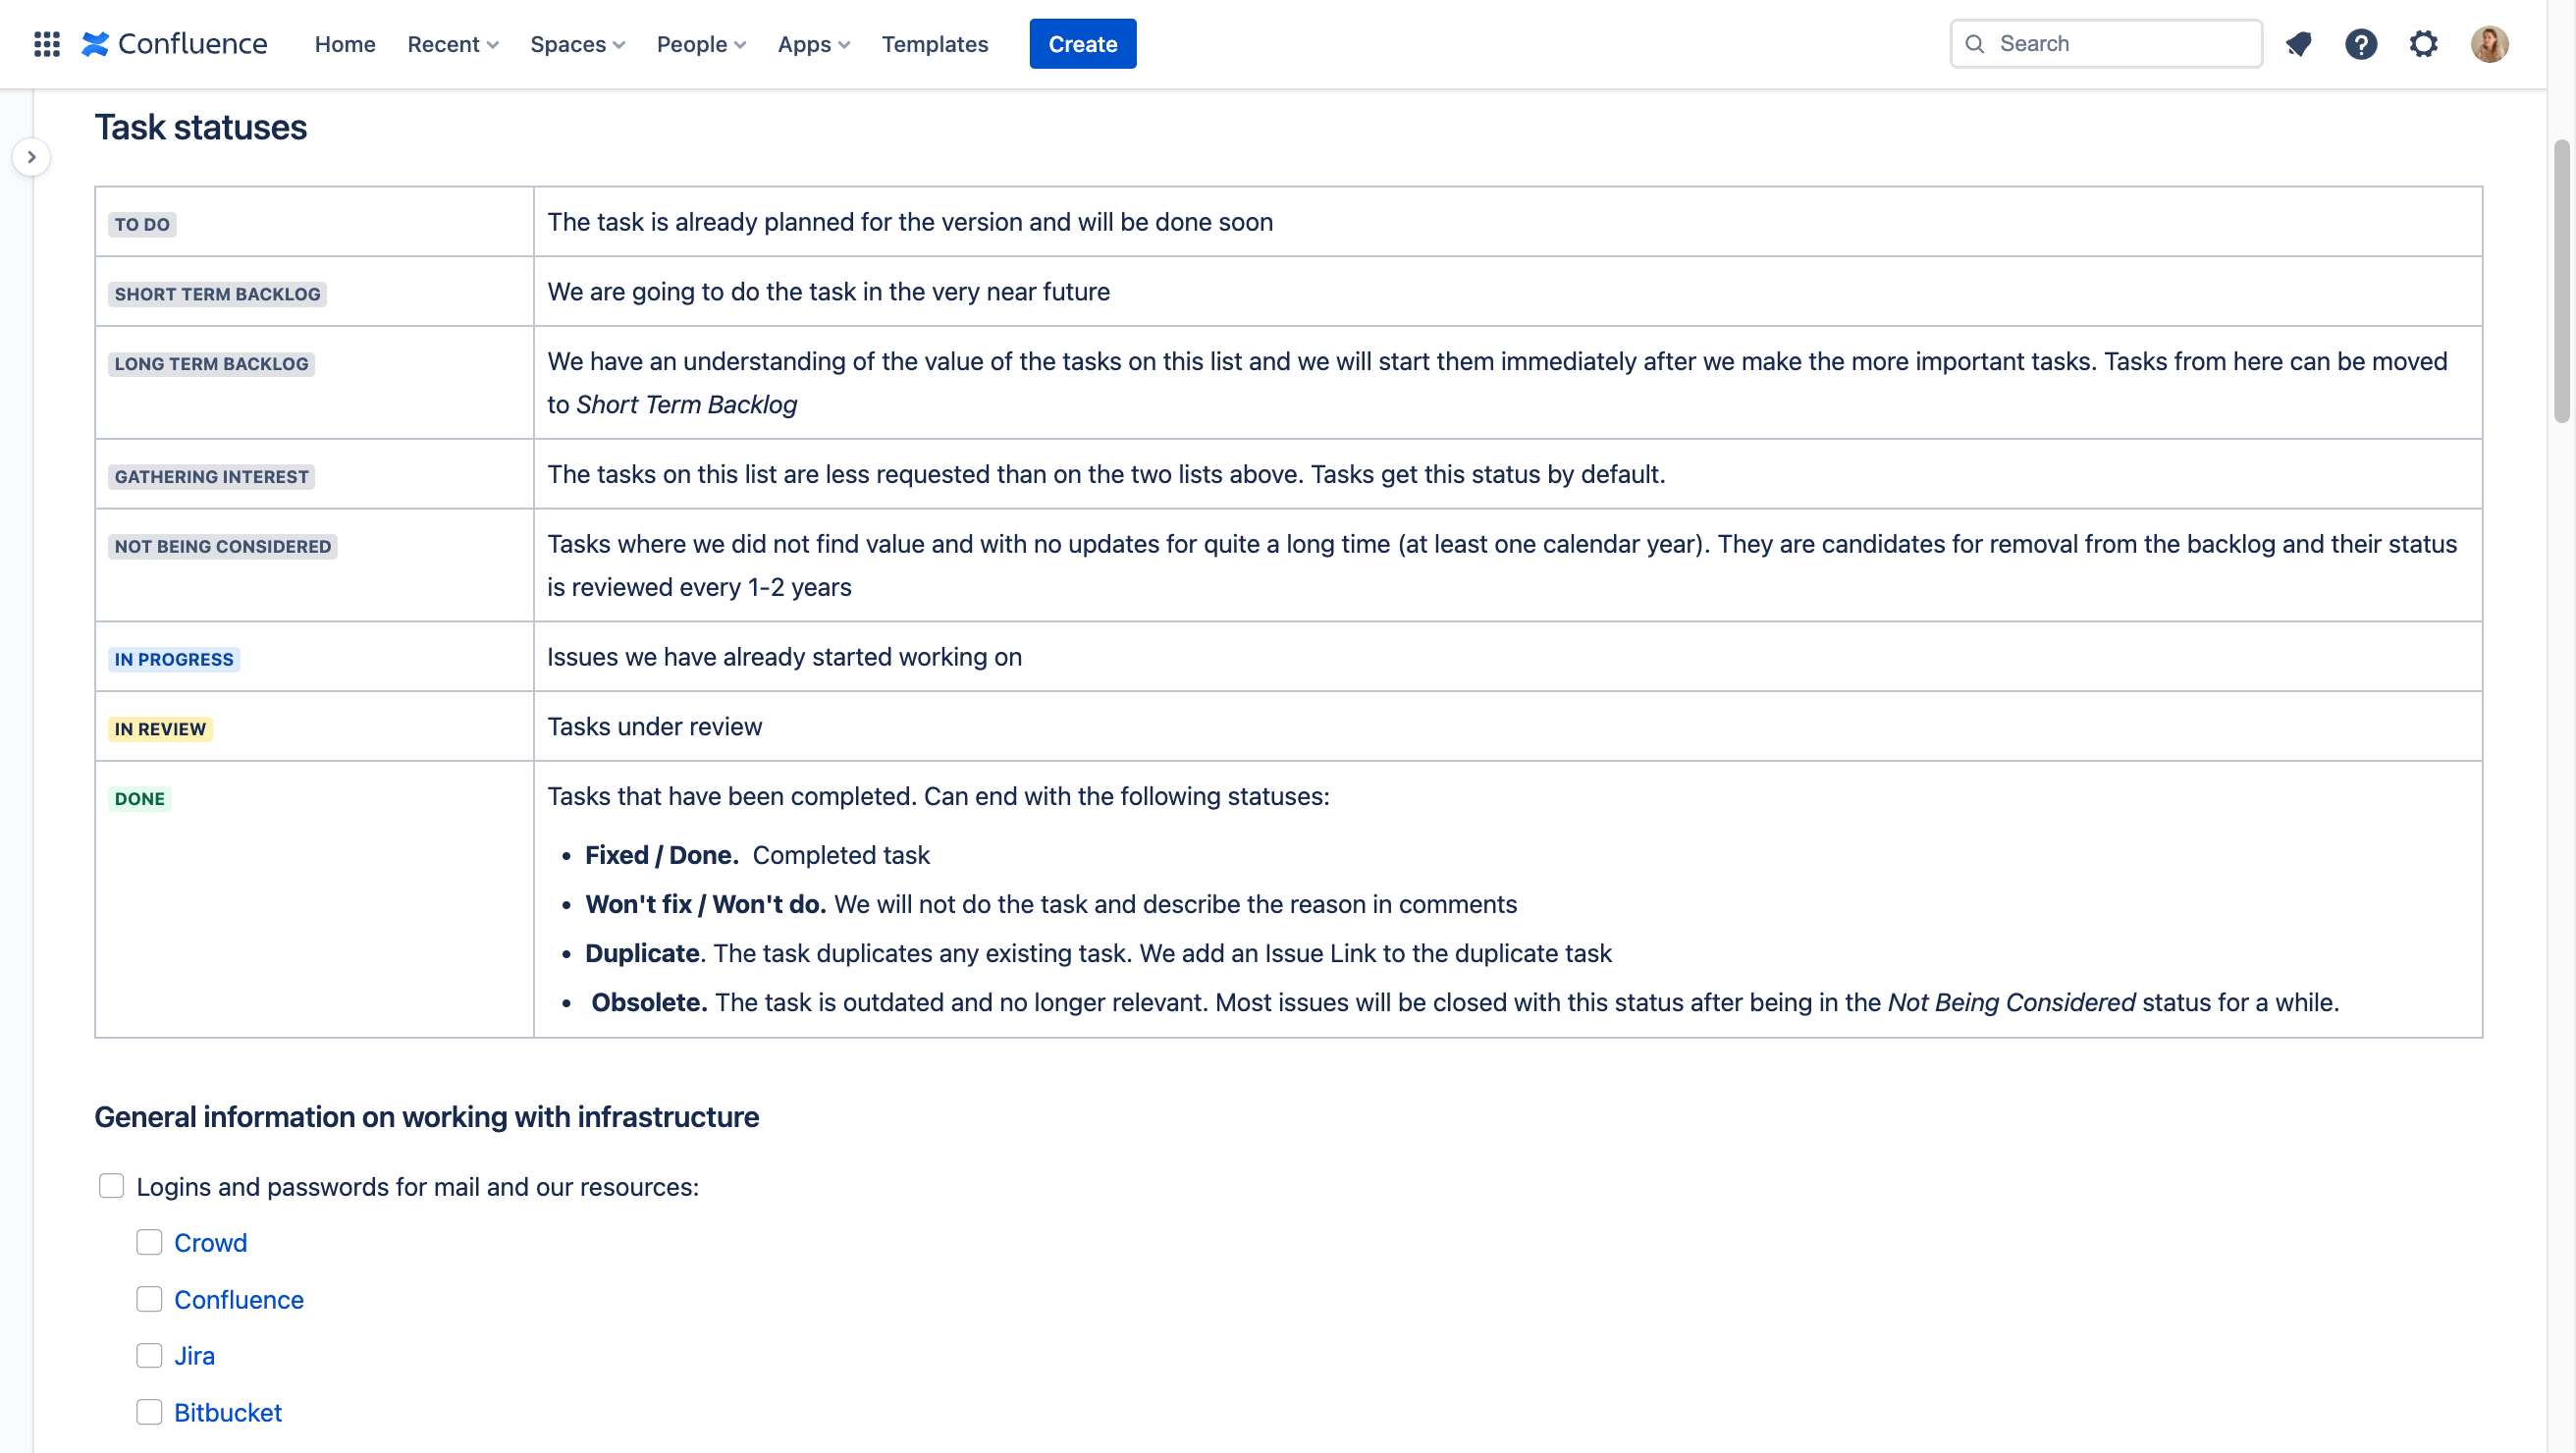Image resolution: width=2576 pixels, height=1453 pixels.
Task: Click the help question mark icon
Action: pyautogui.click(x=2360, y=44)
